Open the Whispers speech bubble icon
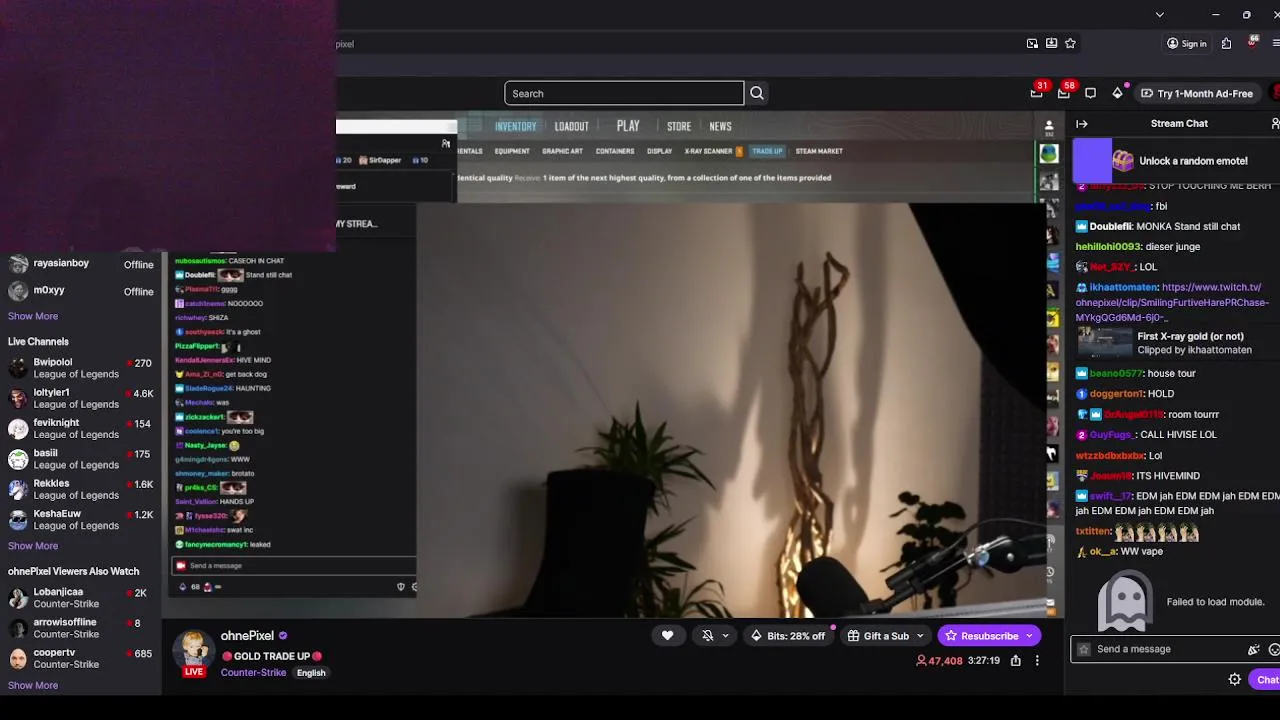Screen dimensions: 1280x720 tap(1091, 93)
